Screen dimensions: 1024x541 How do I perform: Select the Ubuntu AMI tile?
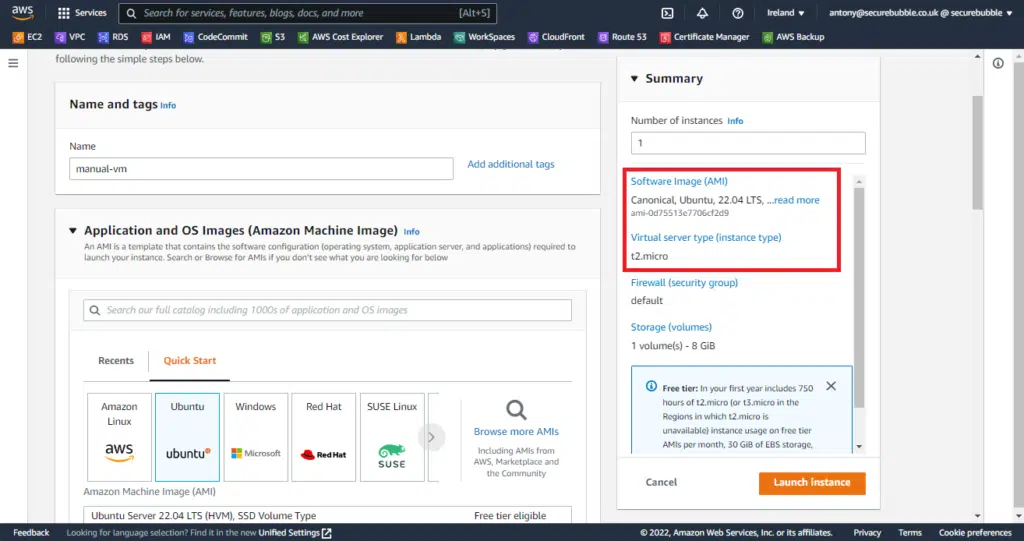click(187, 437)
